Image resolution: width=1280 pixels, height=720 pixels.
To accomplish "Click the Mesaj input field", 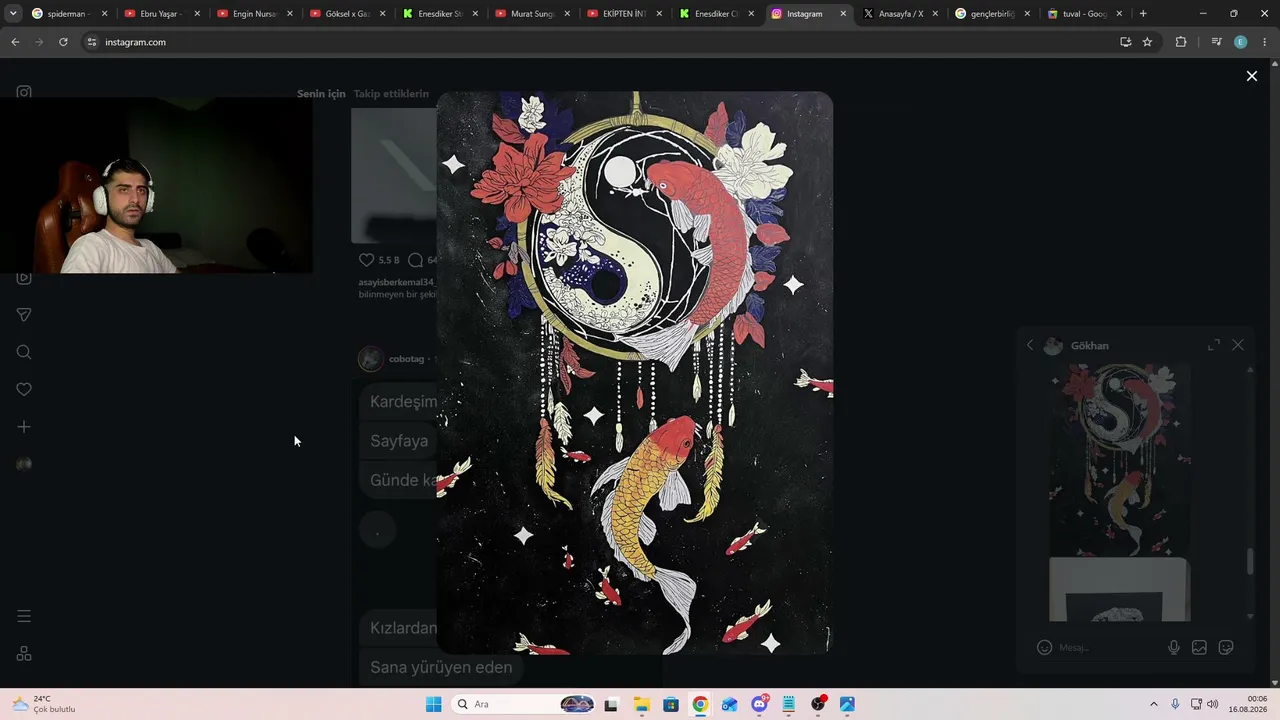I will pyautogui.click(x=1108, y=647).
